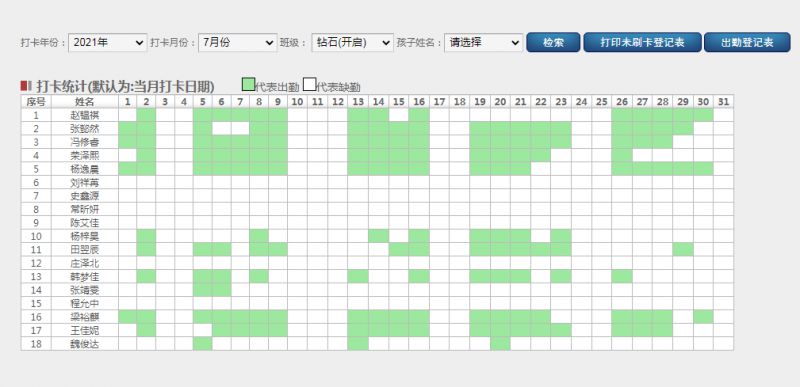This screenshot has width=800, height=387.
Task: Click row number 12 in the 序号 column
Action: point(36,263)
